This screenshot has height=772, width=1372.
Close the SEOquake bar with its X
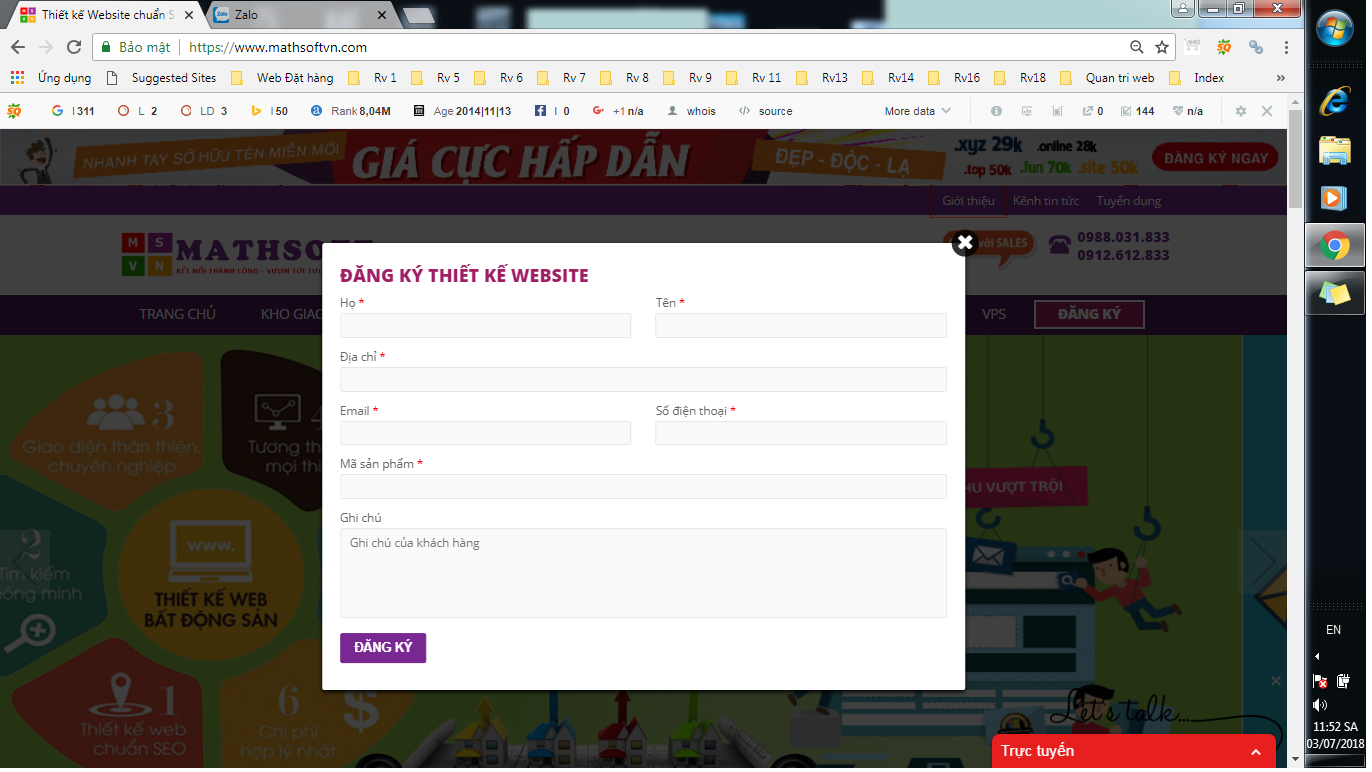(x=1267, y=111)
